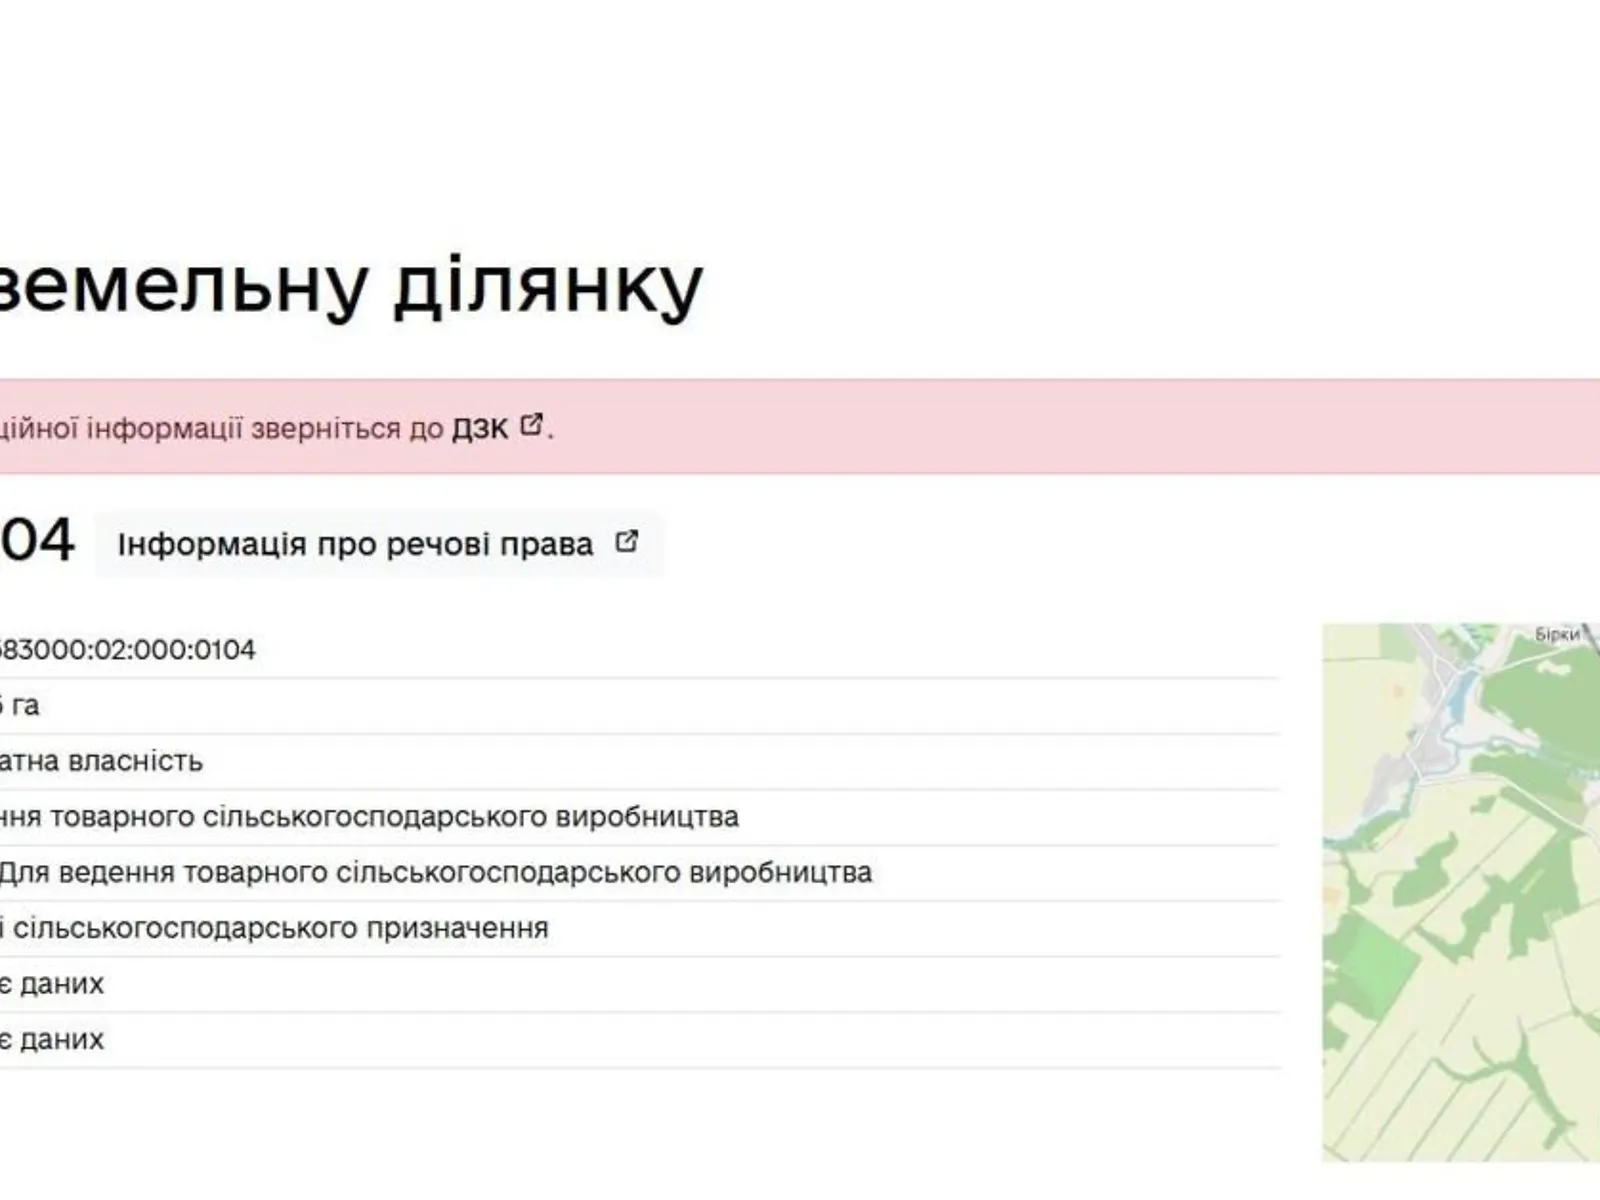Click external link icon beside Інформація про речові права
This screenshot has height=1200, width=1600.
coord(627,541)
